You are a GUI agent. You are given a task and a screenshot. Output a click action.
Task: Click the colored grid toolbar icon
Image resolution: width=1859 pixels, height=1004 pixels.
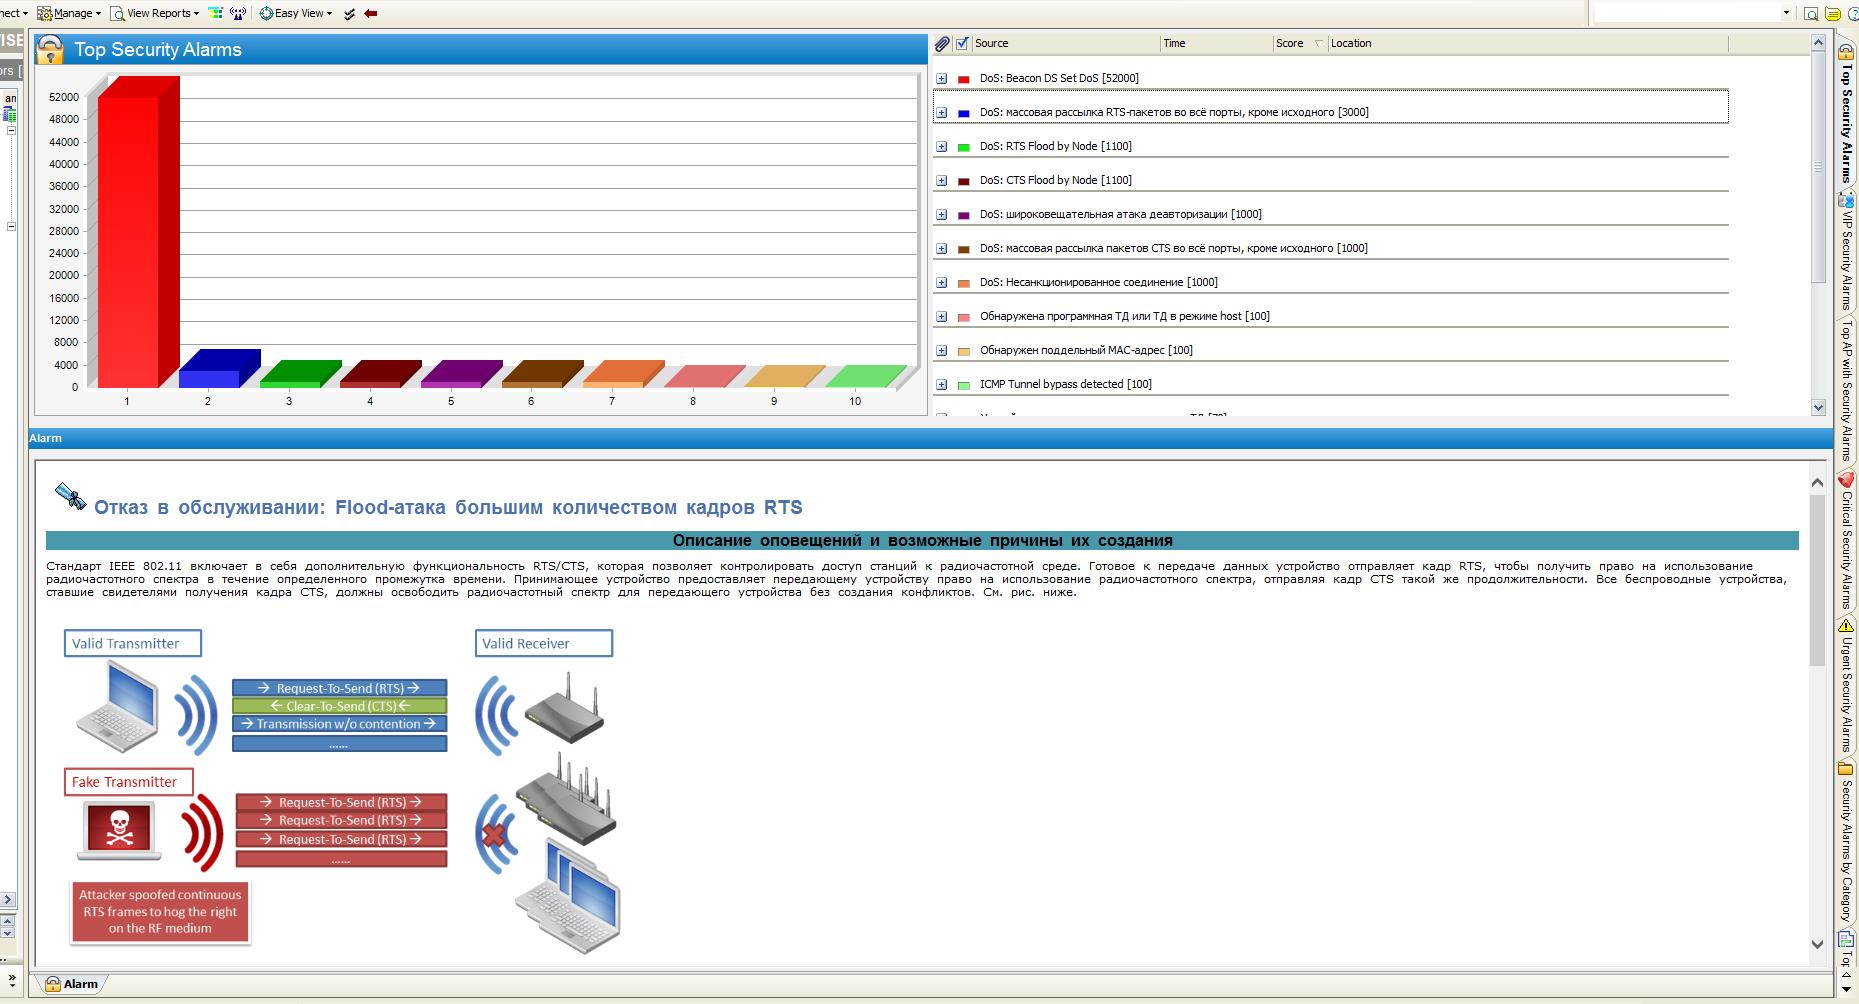coord(215,13)
